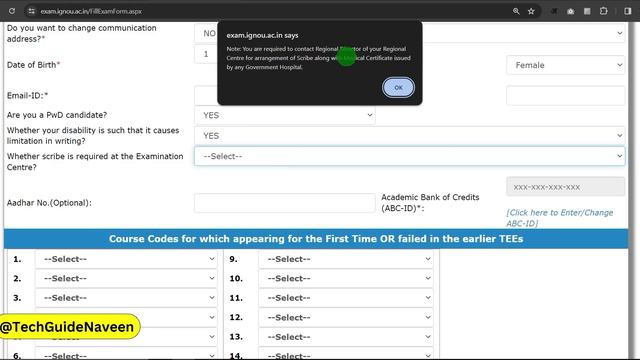This screenshot has height=360, width=640.
Task: Open course code dropdown number 10
Action: 346,278
